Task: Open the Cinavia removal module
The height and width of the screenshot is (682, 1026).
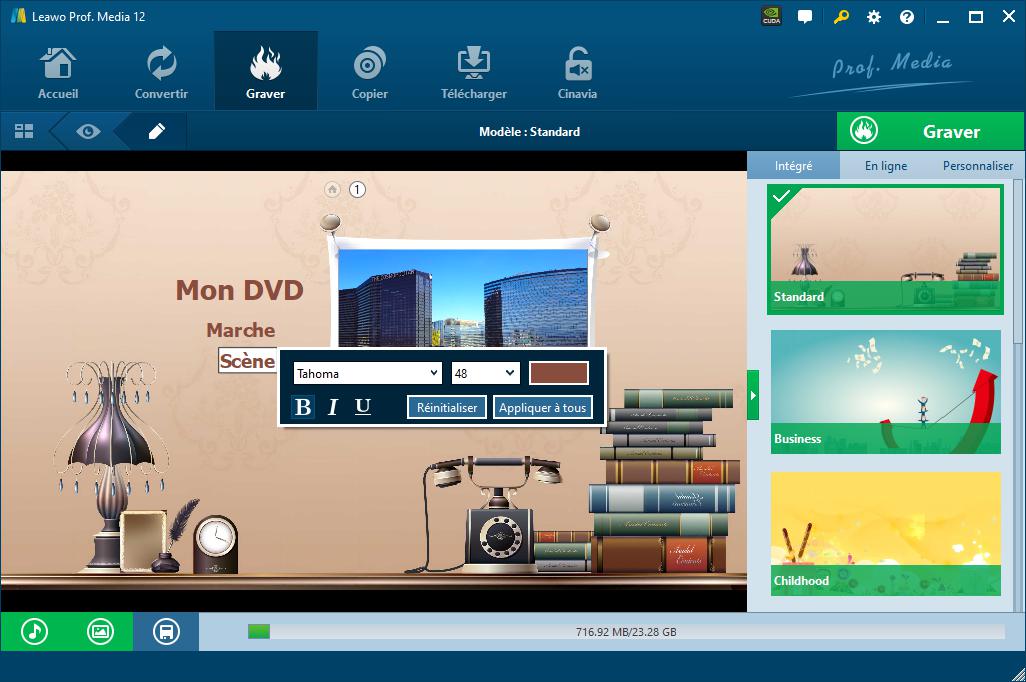Action: tap(577, 72)
